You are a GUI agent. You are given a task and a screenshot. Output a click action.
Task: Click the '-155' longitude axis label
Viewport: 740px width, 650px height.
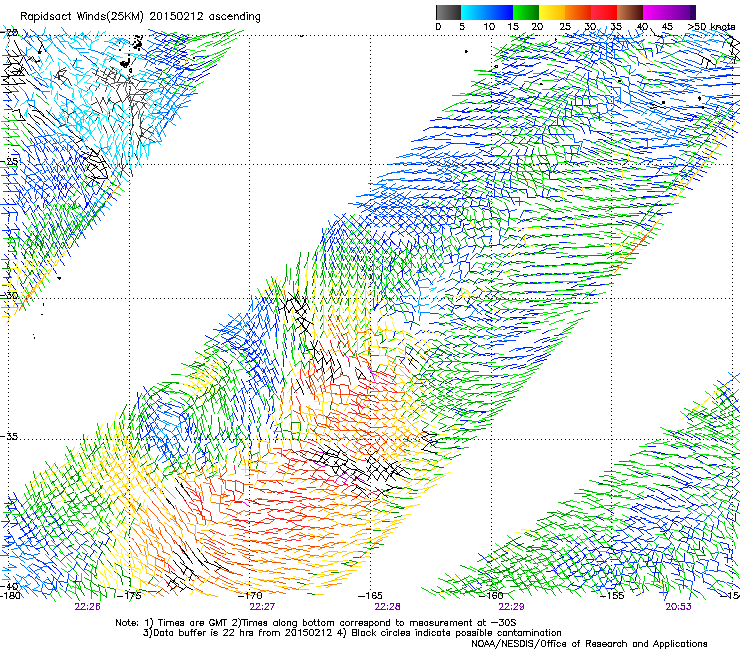pyautogui.click(x=612, y=595)
